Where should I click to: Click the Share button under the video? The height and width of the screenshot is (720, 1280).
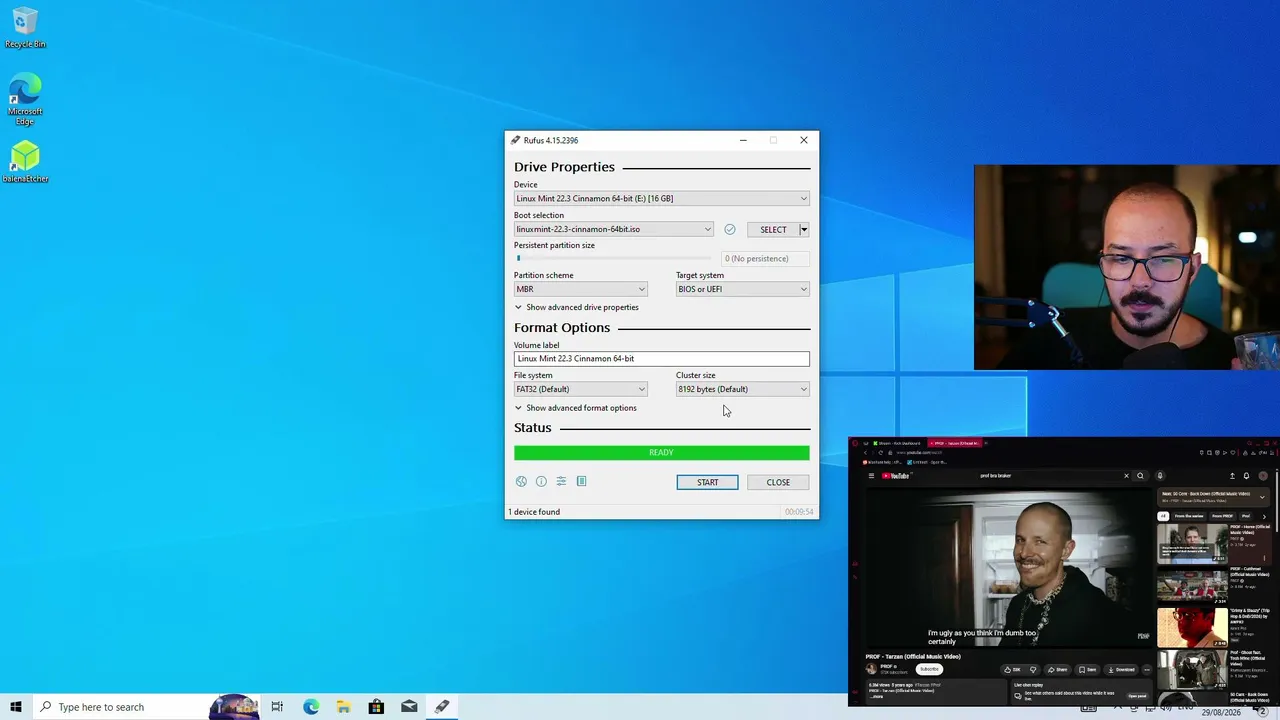1058,670
